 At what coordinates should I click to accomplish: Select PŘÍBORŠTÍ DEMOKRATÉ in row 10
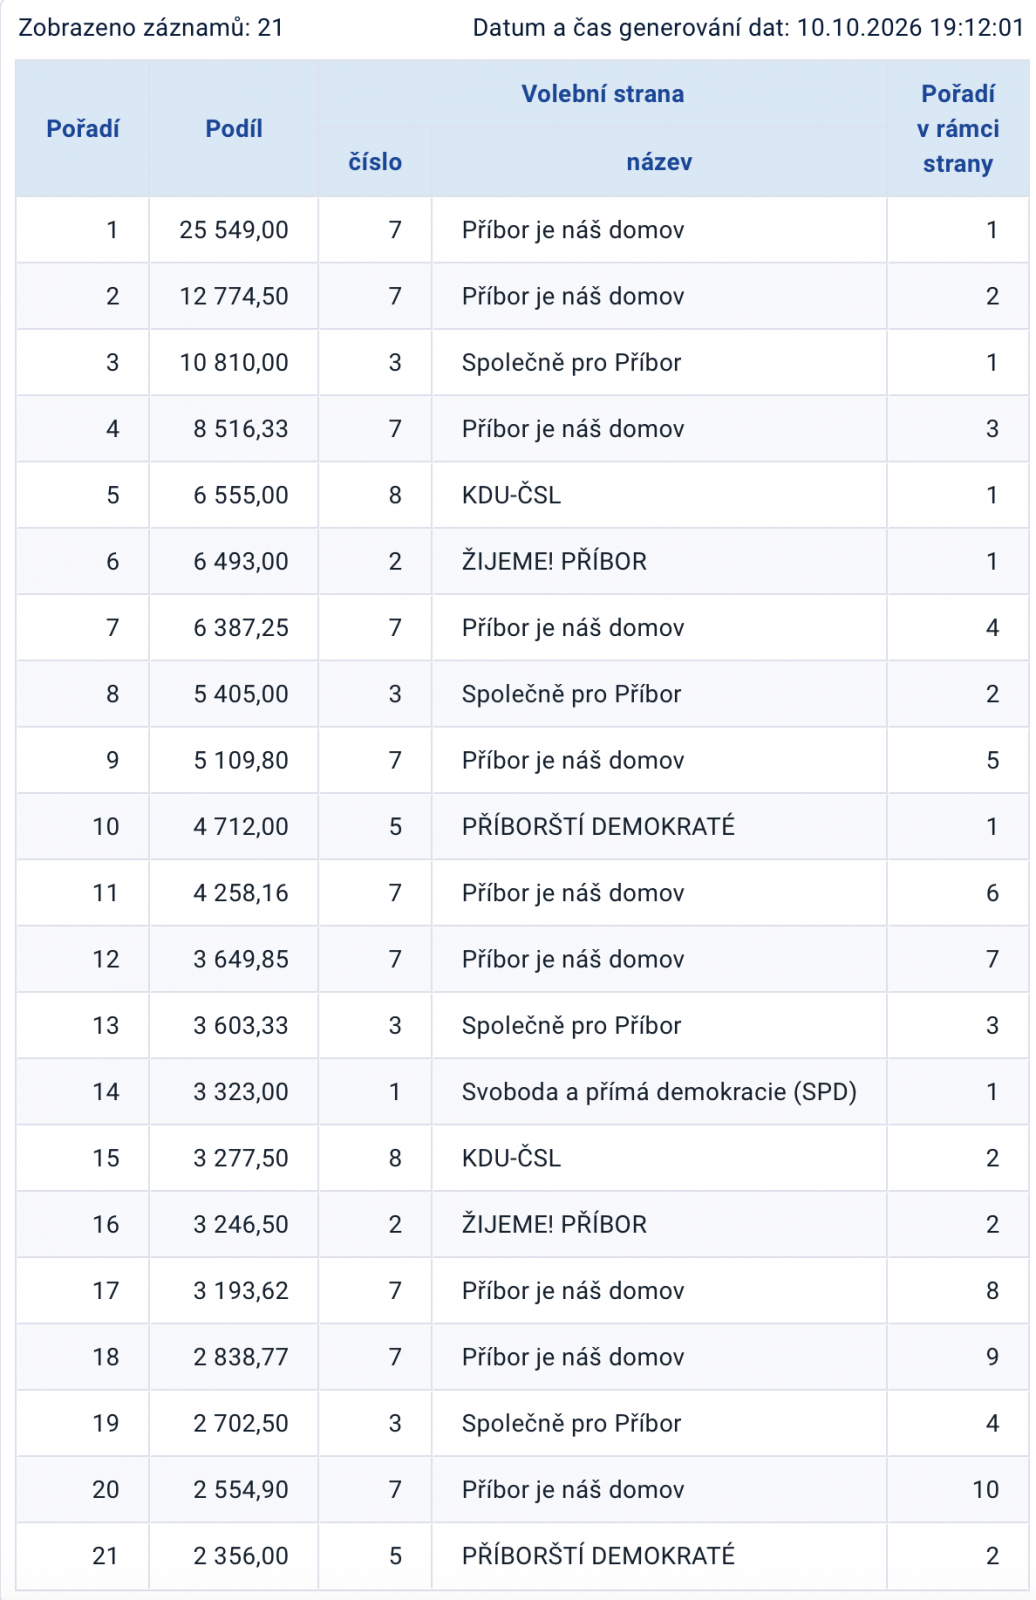pos(598,827)
